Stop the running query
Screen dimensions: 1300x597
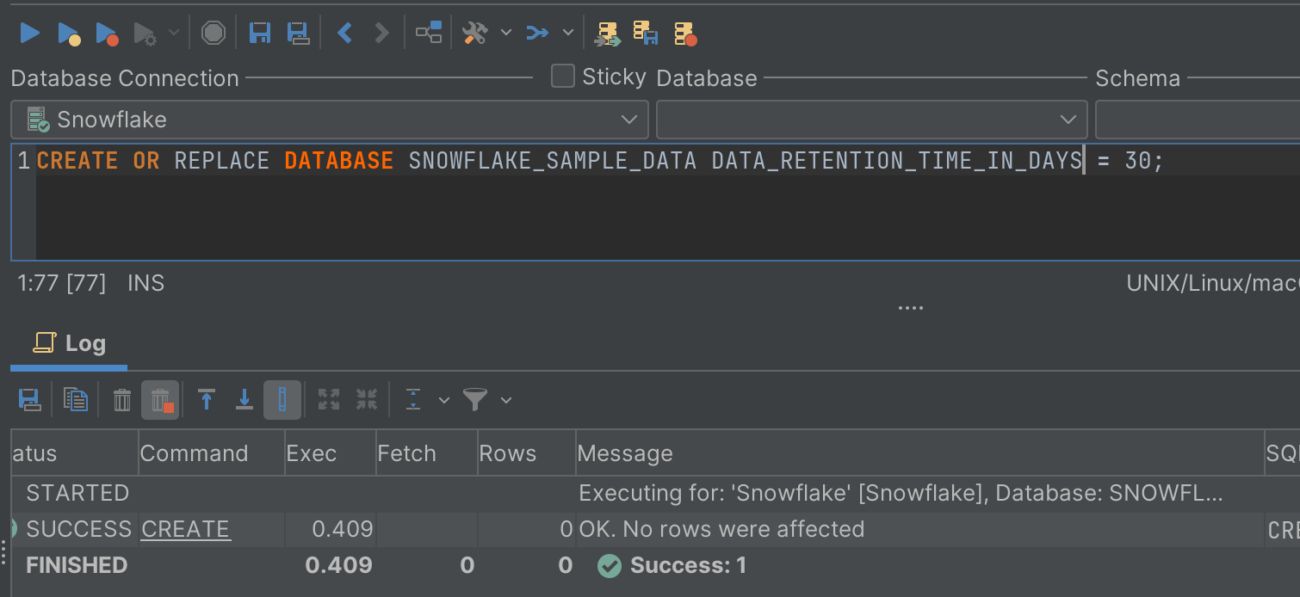pos(213,32)
